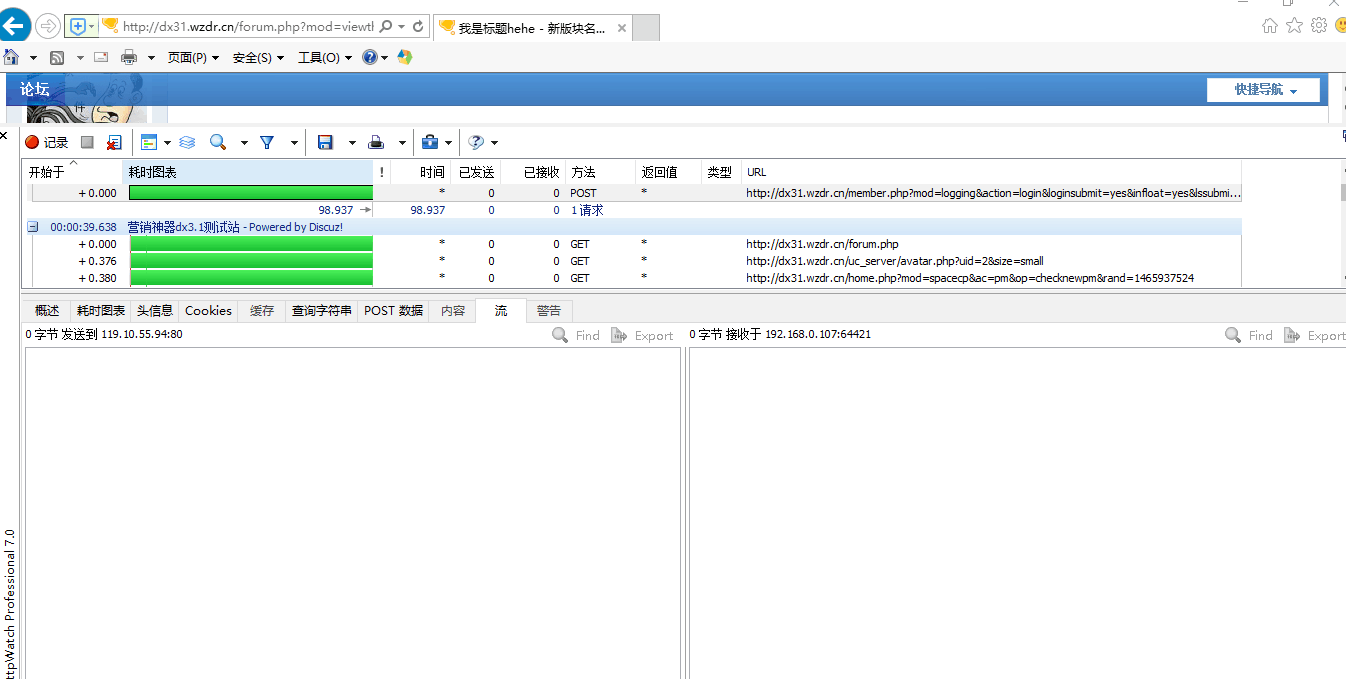Image resolution: width=1346 pixels, height=679 pixels.
Task: Click the gray stop recording icon
Action: [x=87, y=143]
